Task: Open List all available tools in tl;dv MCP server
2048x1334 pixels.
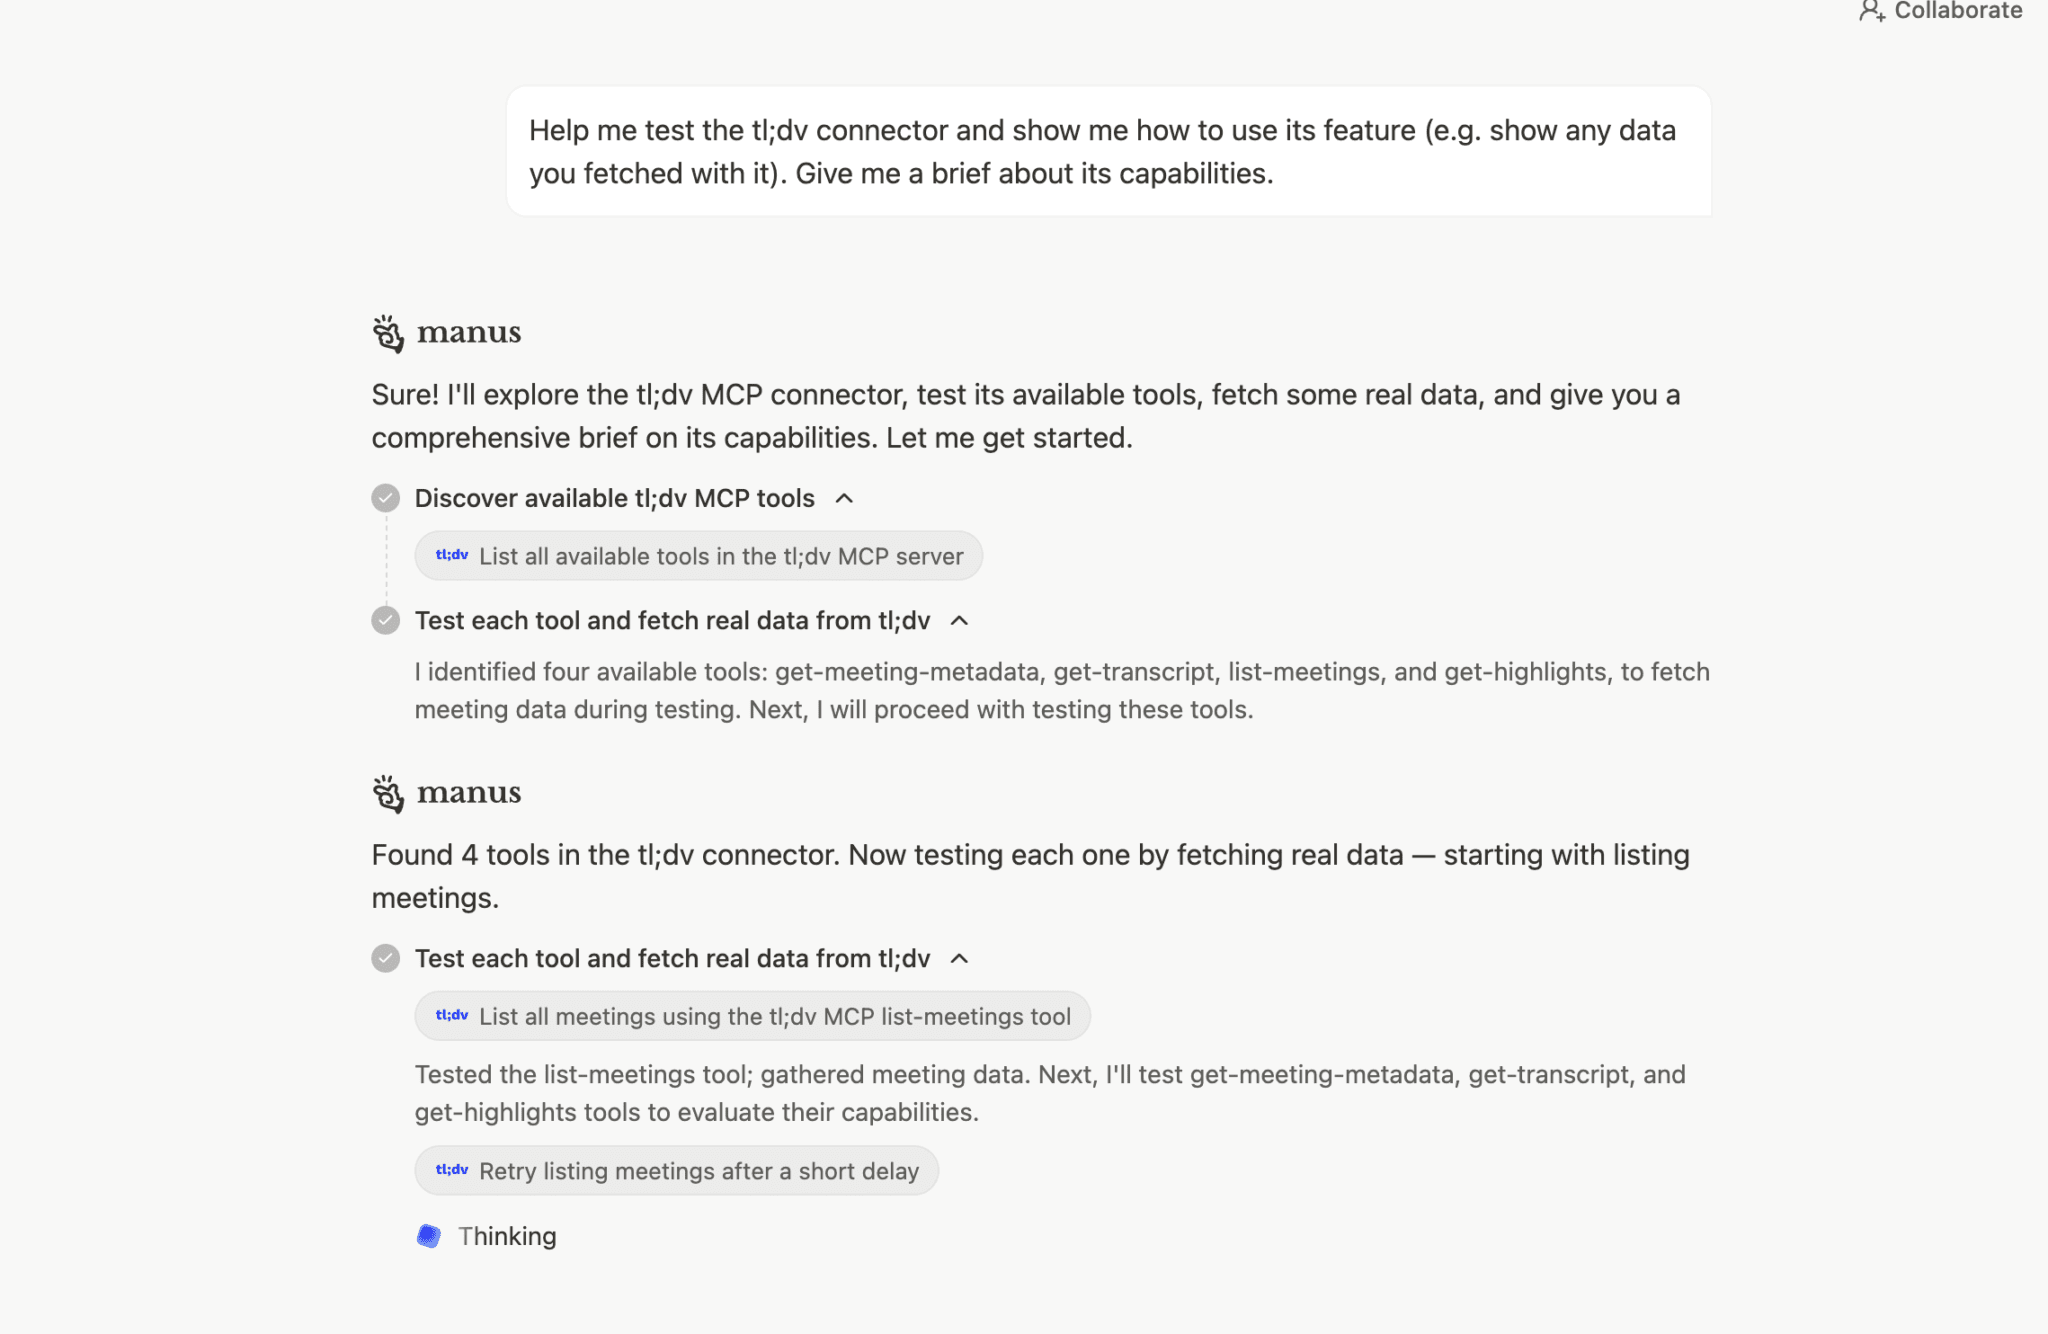Action: coord(720,556)
